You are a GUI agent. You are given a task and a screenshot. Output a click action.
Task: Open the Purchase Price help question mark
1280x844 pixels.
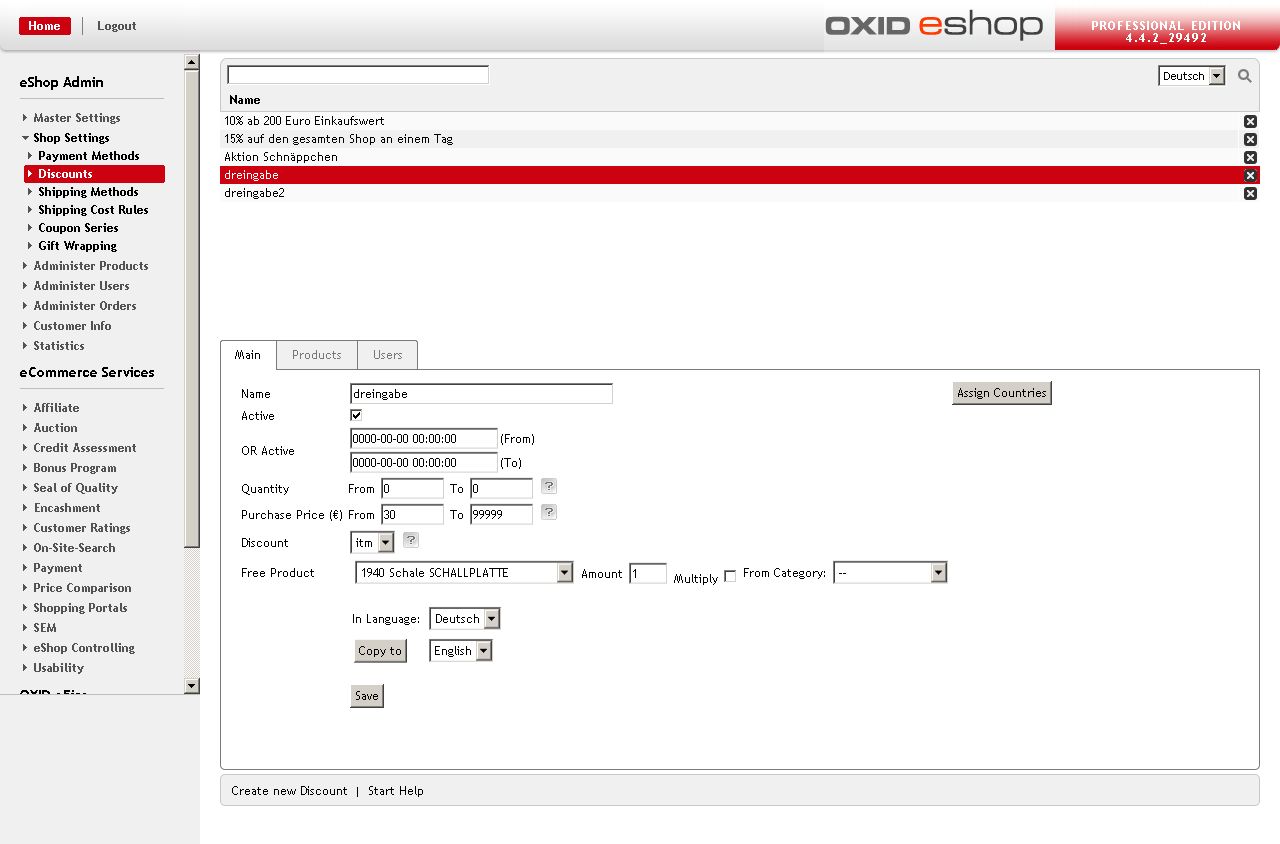549,513
